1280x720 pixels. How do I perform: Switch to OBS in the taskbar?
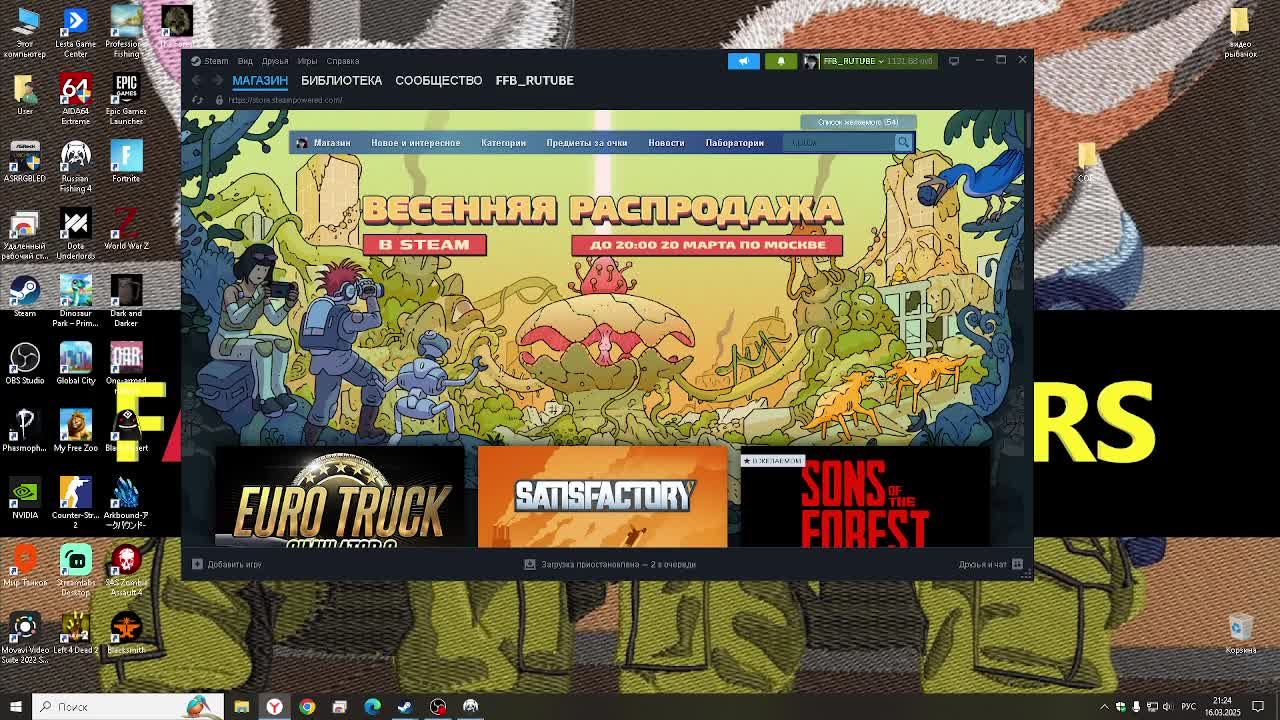point(438,706)
